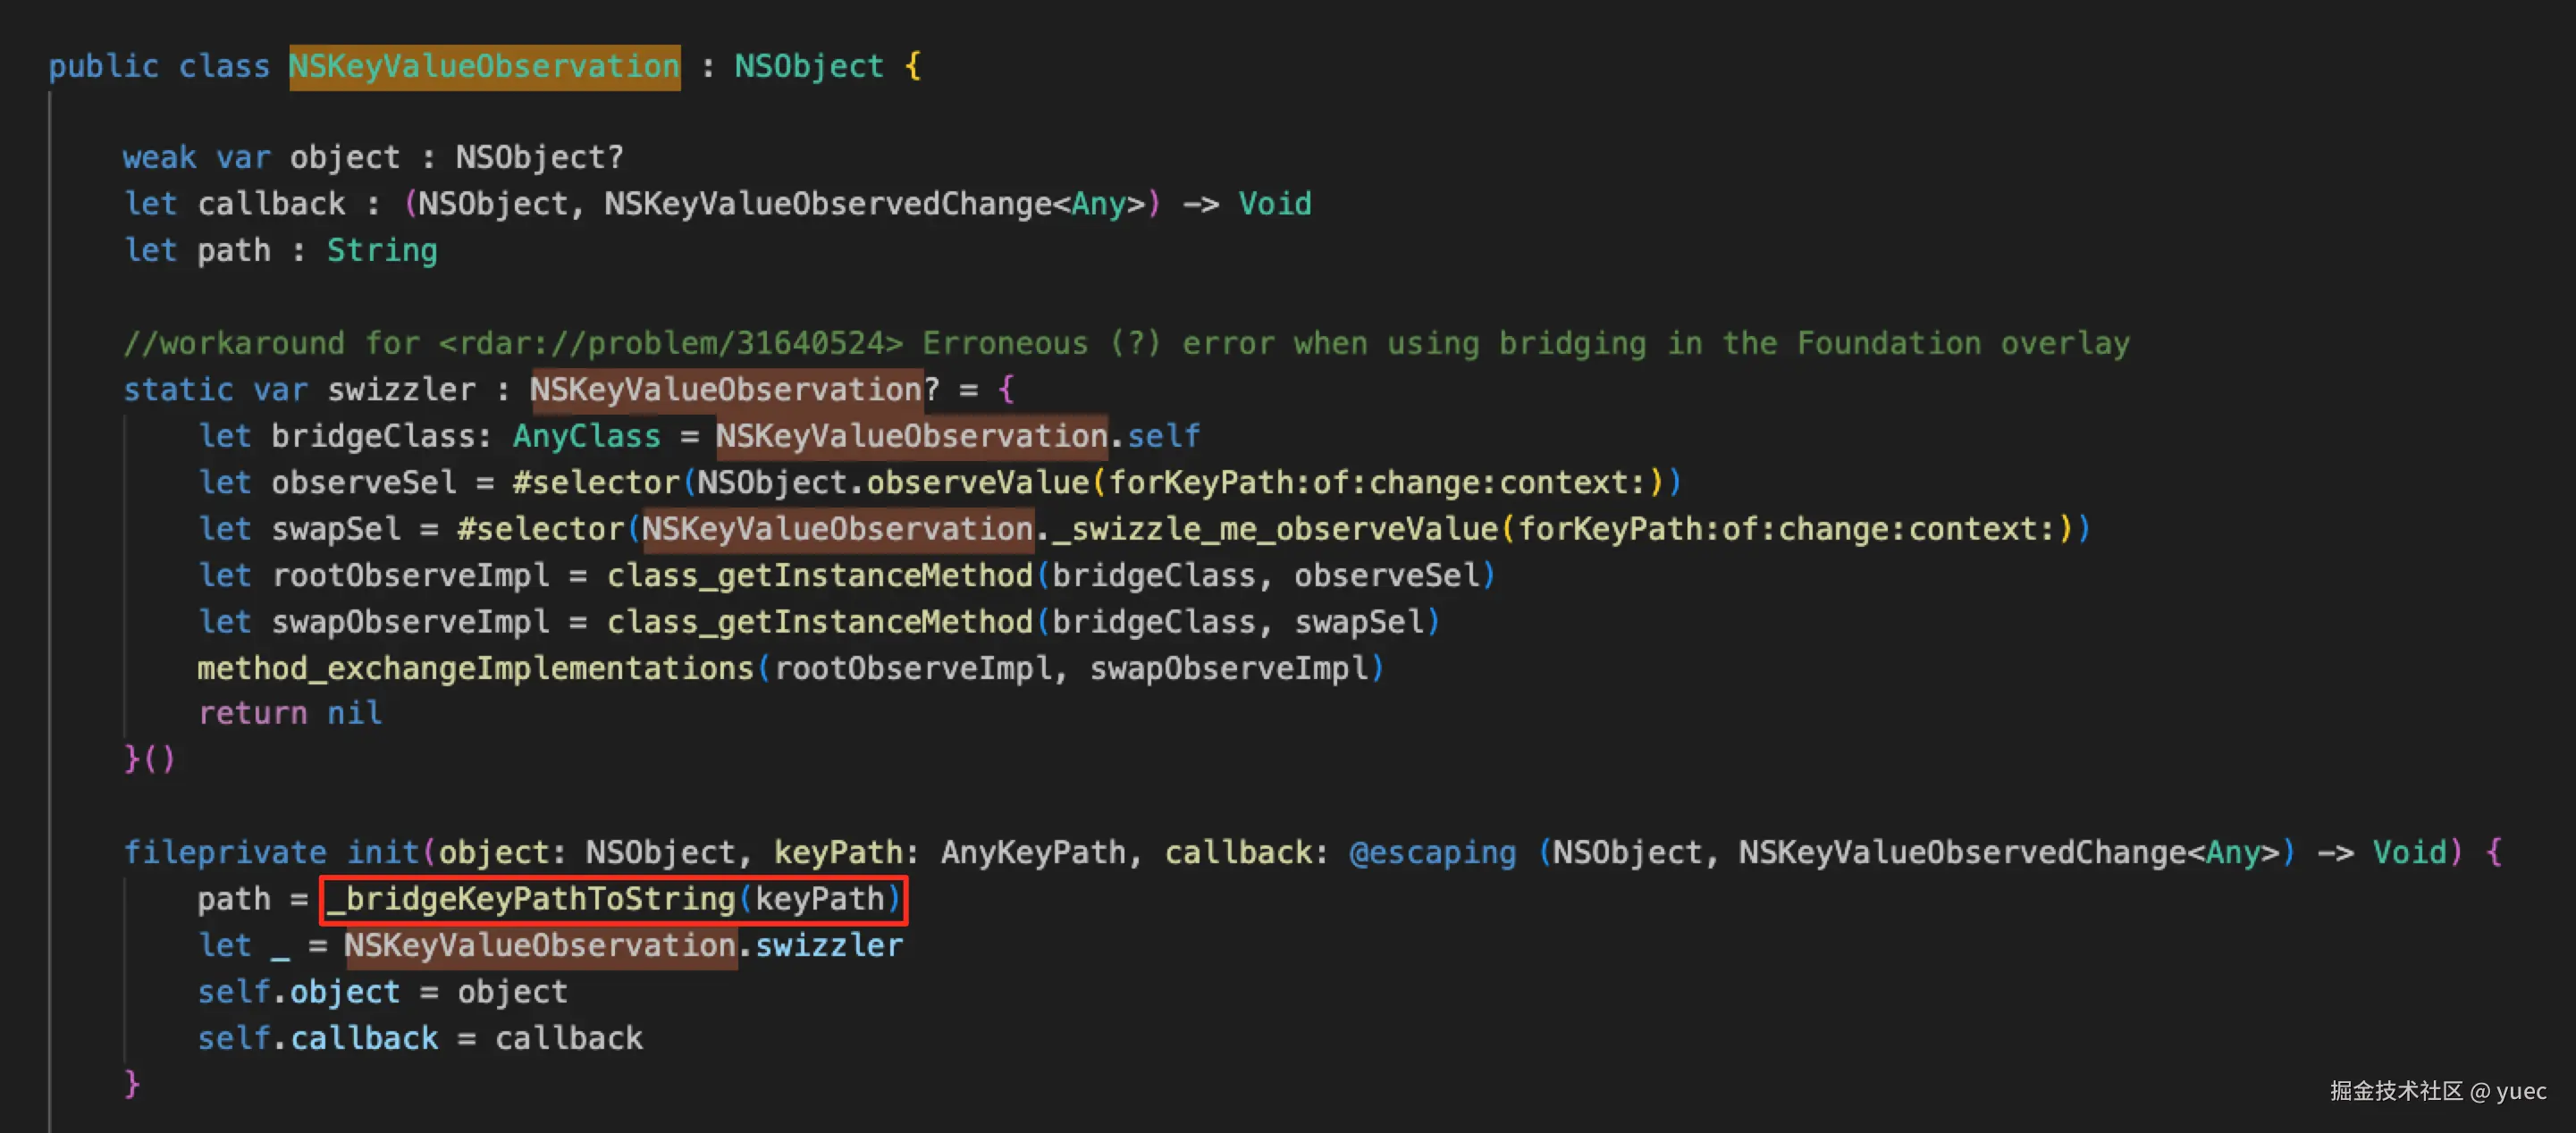Click the swapSel variable declaration
Viewport: 2576px width, 1133px height.
pos(335,528)
